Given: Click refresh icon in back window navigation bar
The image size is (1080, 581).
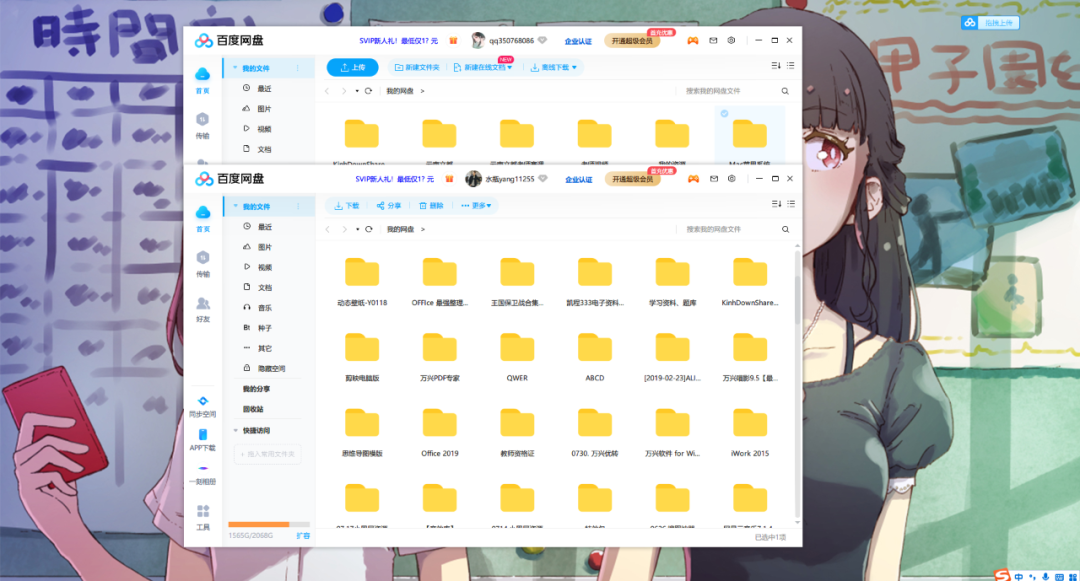Looking at the screenshot, I should (x=368, y=91).
